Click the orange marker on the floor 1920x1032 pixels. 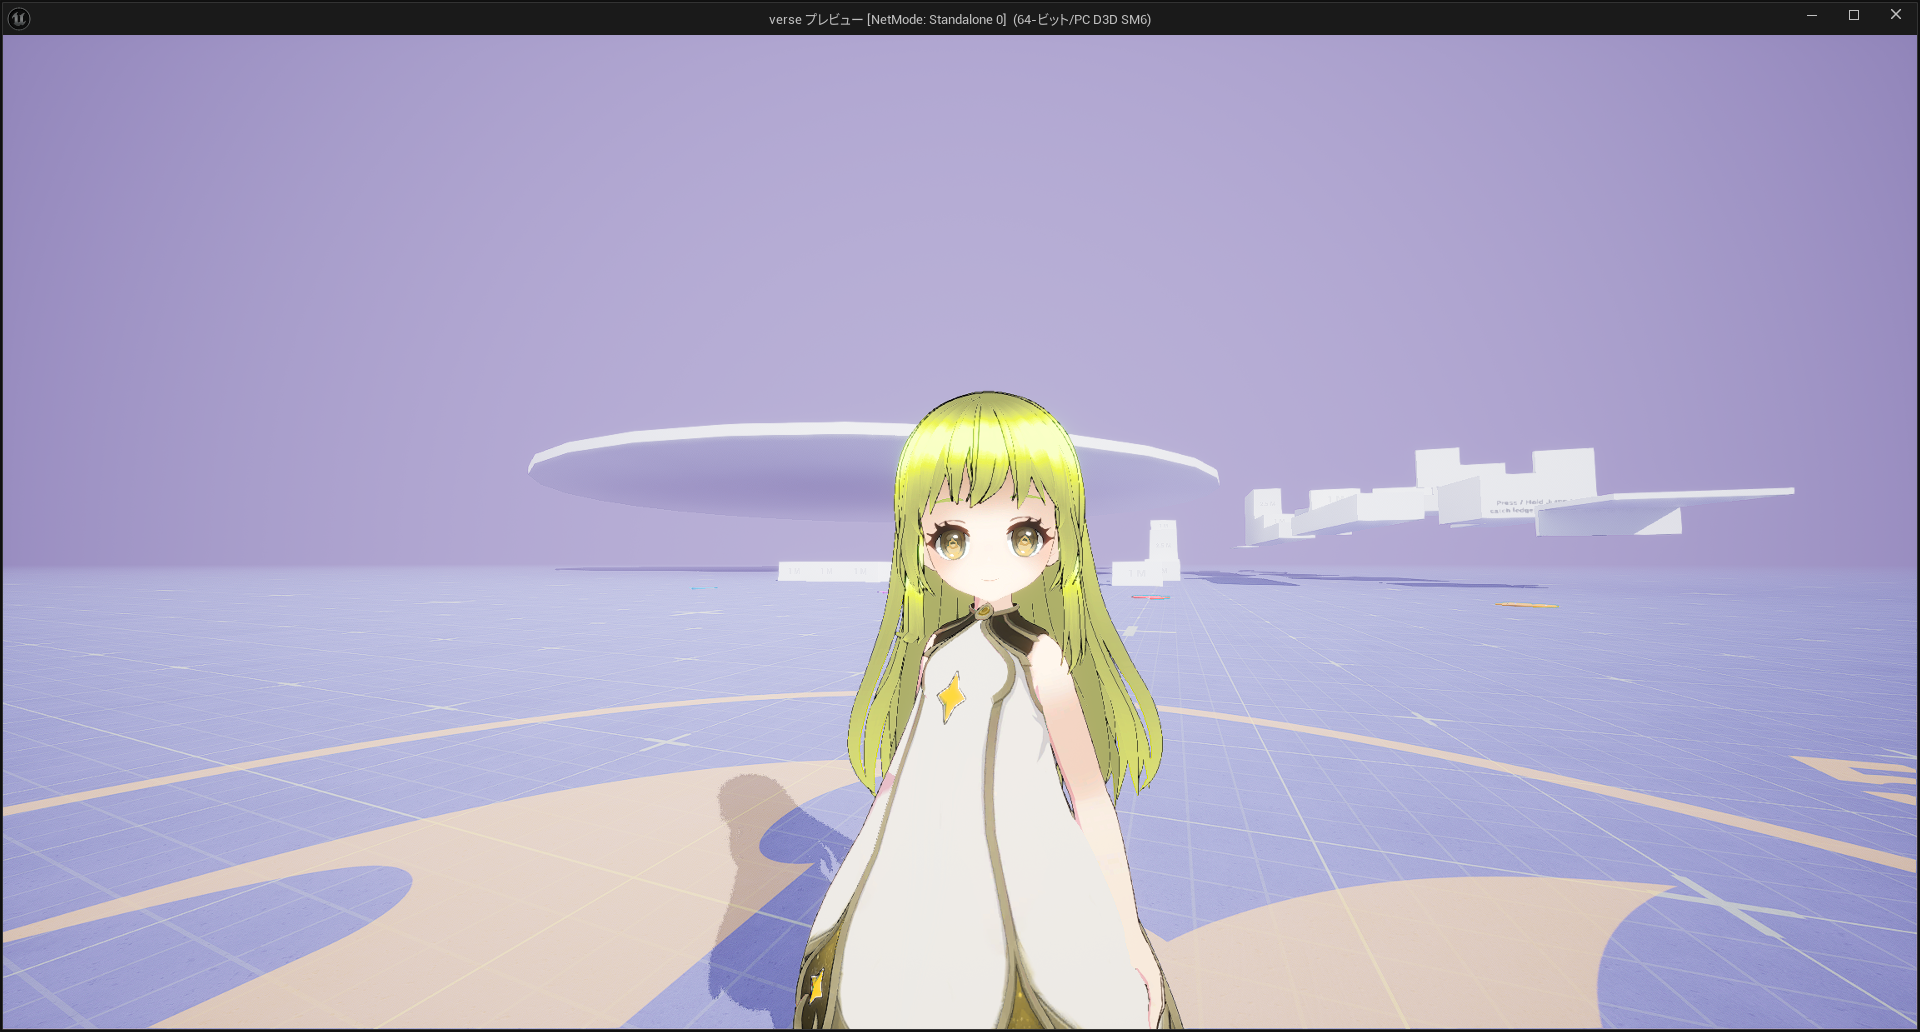coord(1526,605)
